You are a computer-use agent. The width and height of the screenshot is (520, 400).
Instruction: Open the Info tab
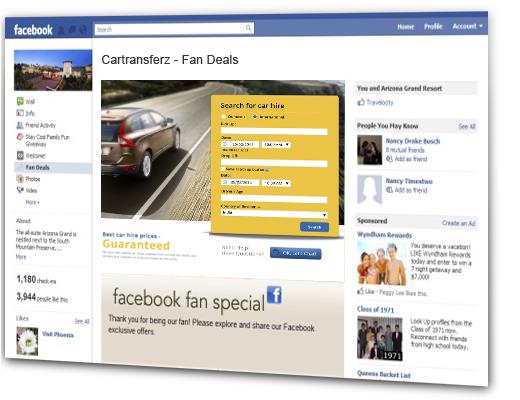(30, 113)
